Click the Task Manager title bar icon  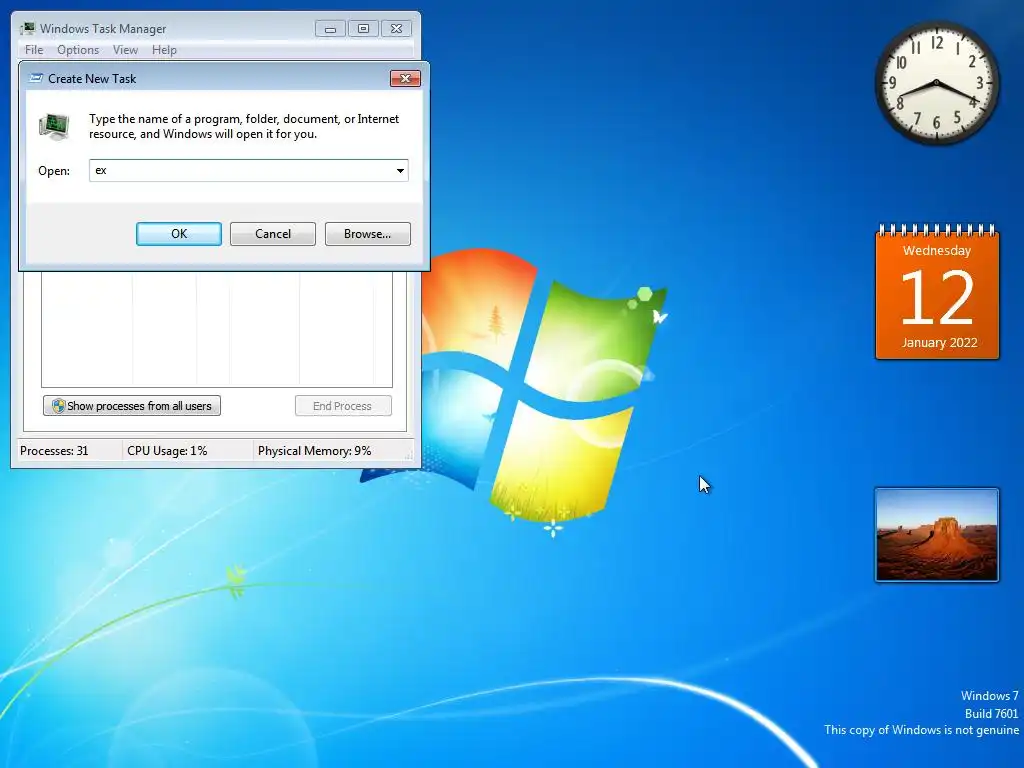pyautogui.click(x=27, y=28)
